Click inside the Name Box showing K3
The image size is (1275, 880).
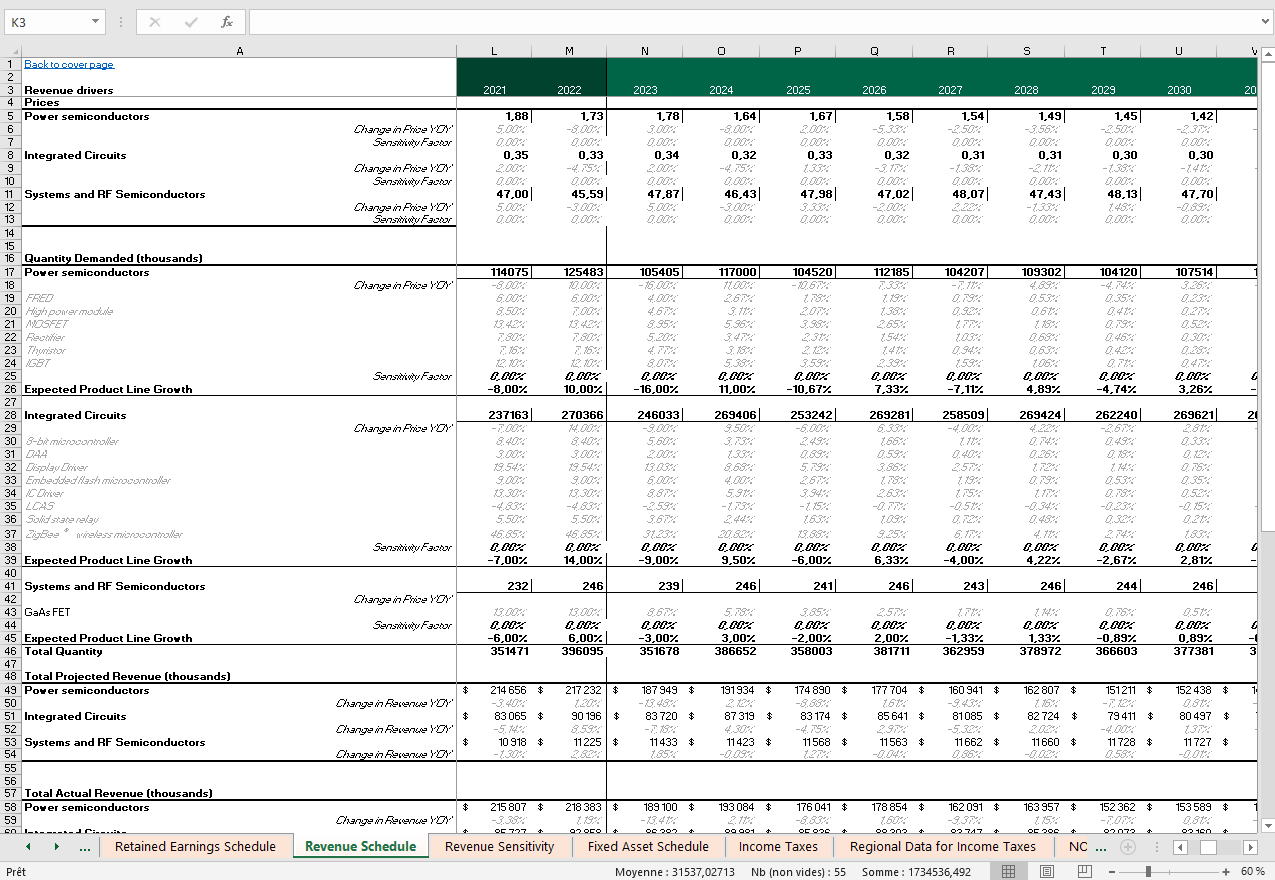(47, 22)
